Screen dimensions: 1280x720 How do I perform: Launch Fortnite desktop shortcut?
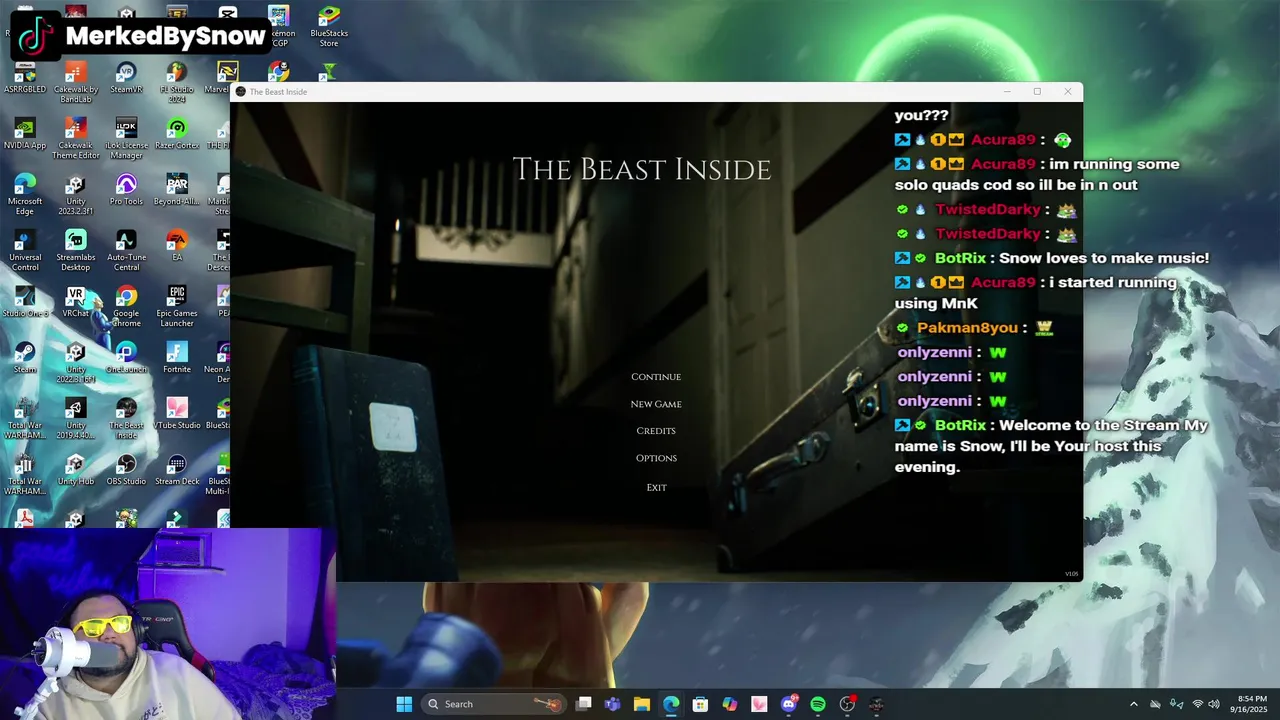click(177, 359)
